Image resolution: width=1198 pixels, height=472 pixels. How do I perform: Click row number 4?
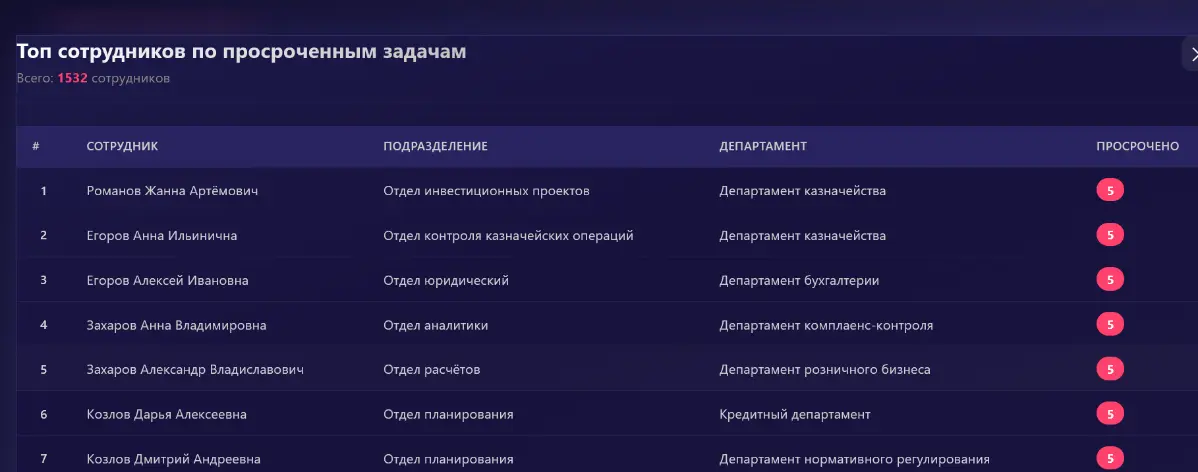44,325
